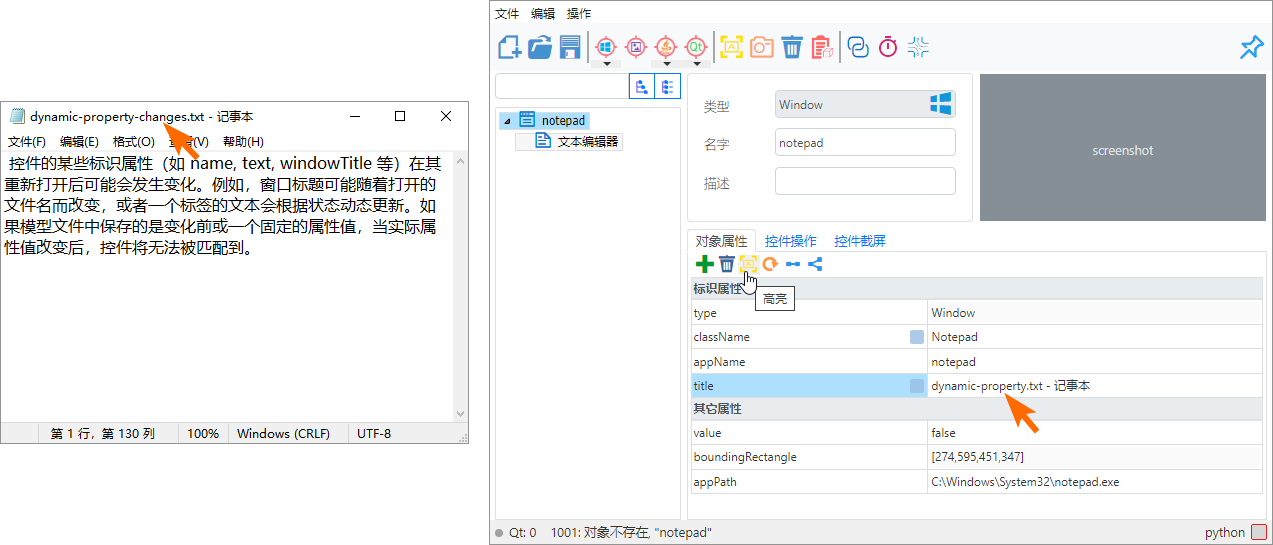Image resolution: width=1273 pixels, height=545 pixels.
Task: Open dropdown arrow under Qt spy icon
Action: click(x=696, y=64)
